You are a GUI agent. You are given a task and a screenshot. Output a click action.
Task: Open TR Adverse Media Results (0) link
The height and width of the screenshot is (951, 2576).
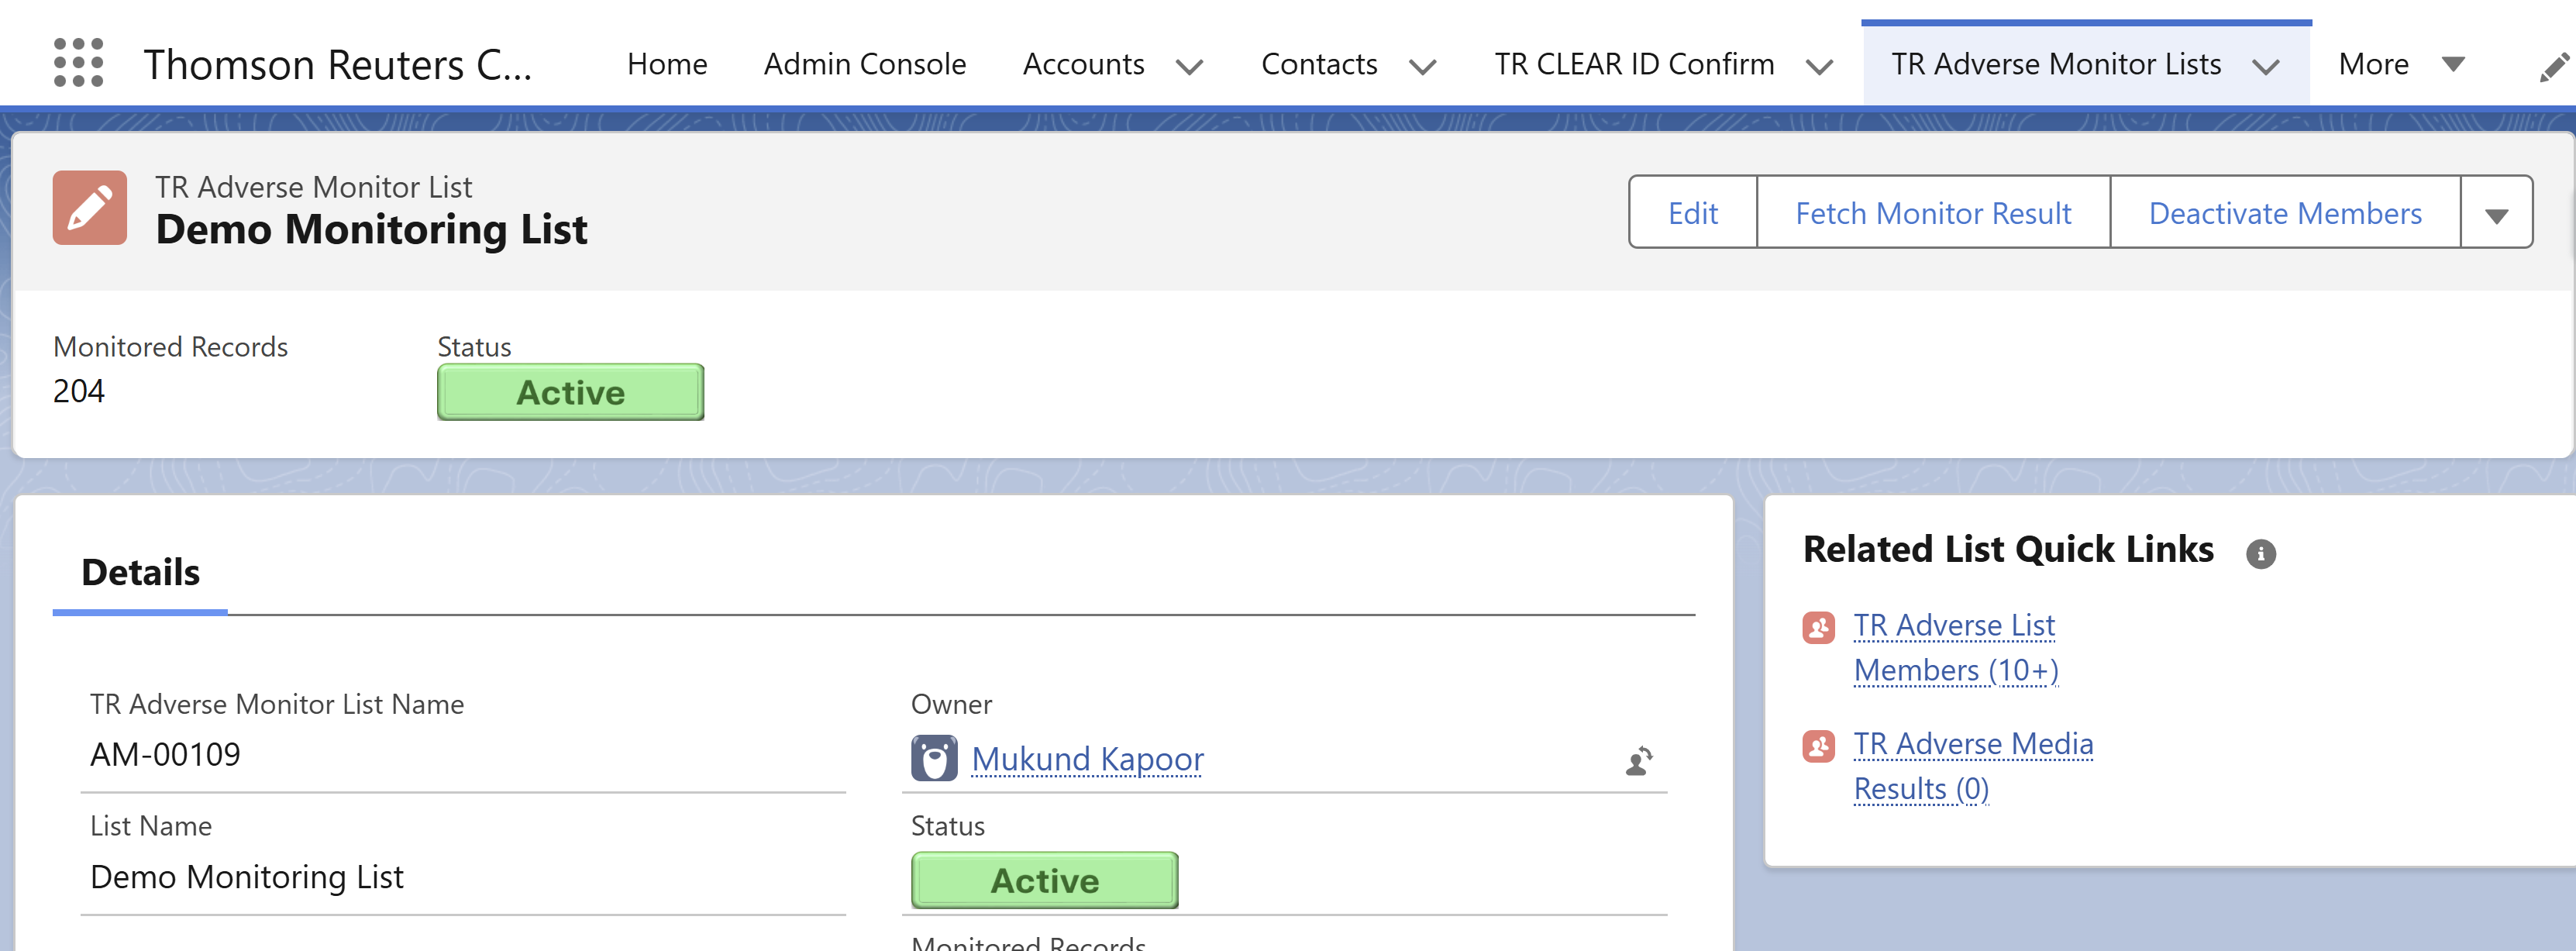click(x=1973, y=767)
